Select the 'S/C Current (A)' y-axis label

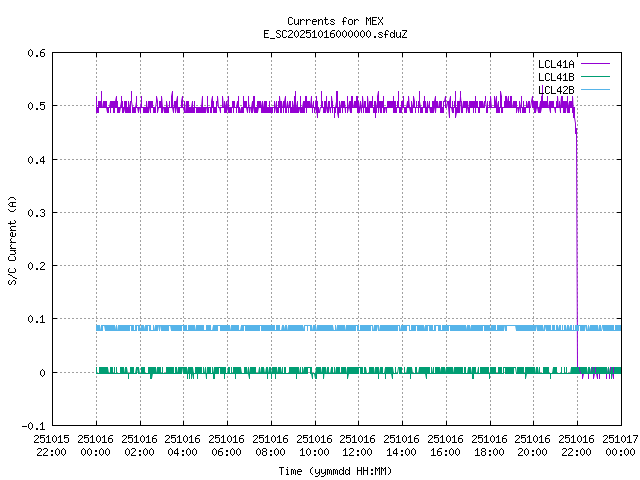[x=12, y=240]
